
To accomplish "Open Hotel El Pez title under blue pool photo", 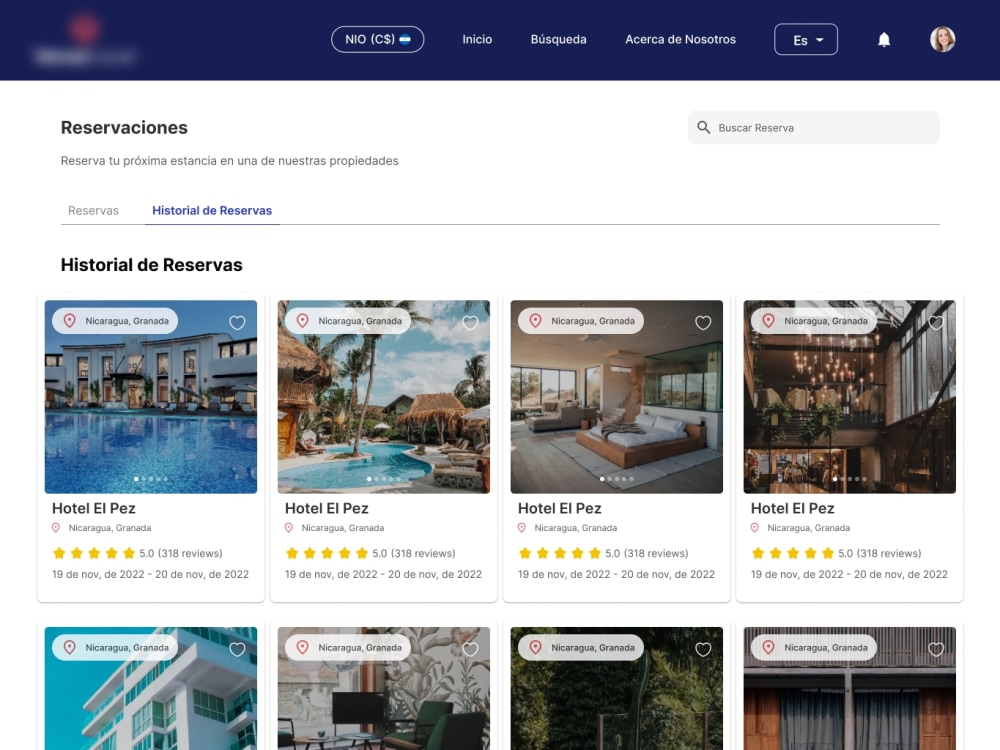I will point(94,508).
